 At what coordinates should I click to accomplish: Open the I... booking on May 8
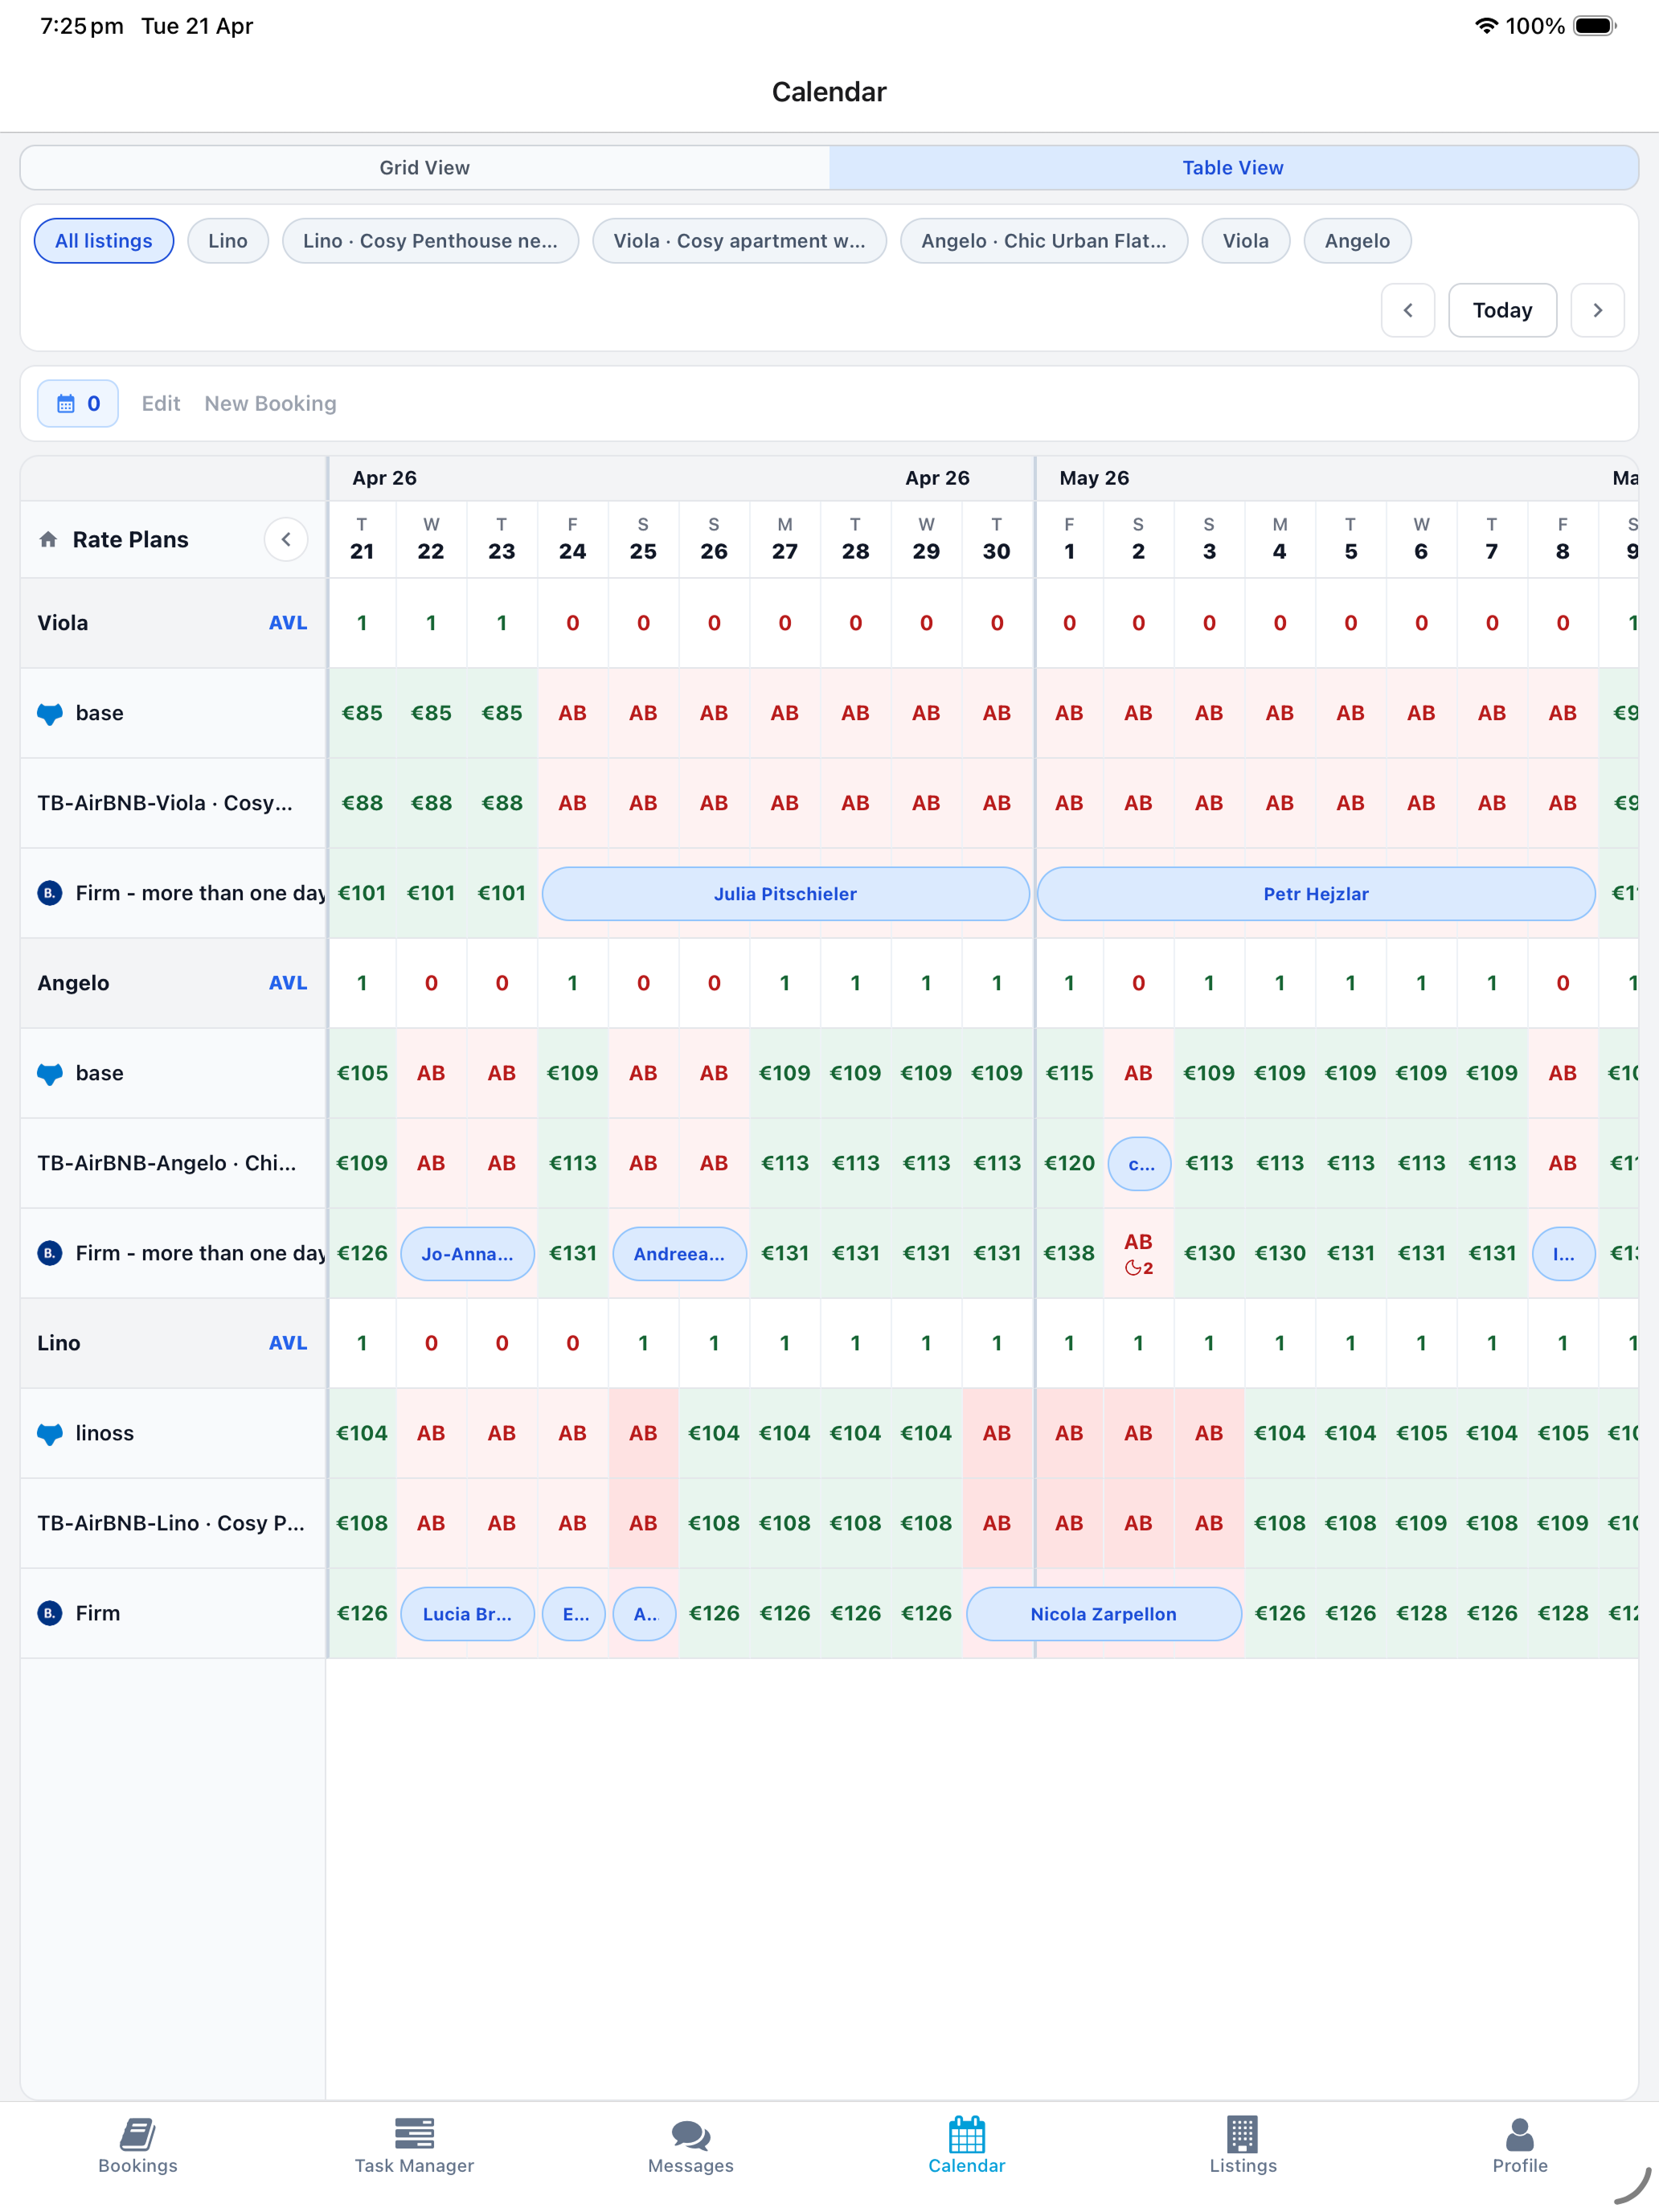point(1563,1254)
